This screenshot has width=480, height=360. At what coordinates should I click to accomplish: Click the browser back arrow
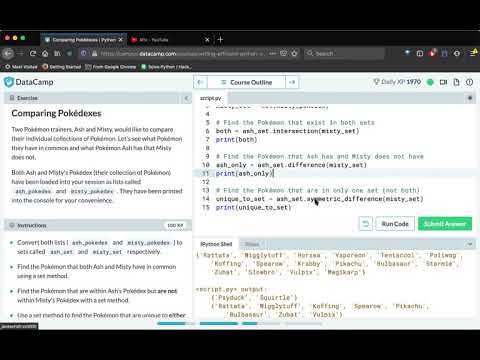click(x=8, y=53)
